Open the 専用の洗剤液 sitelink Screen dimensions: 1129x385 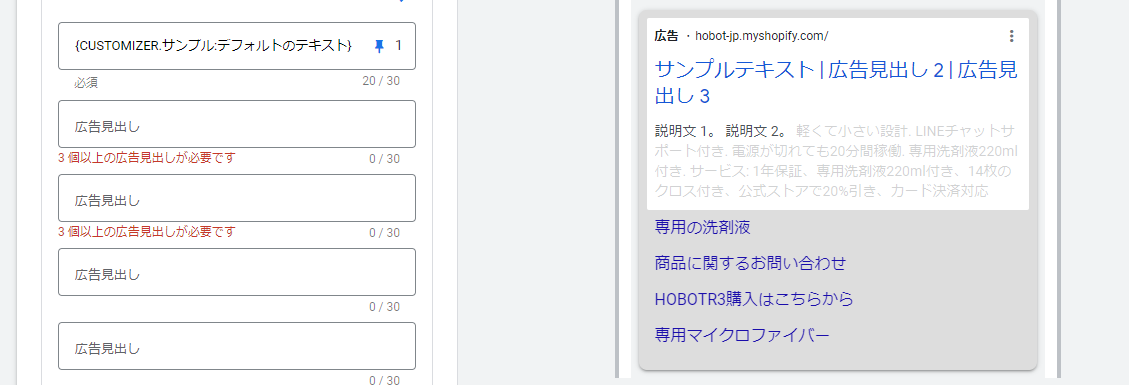point(703,228)
